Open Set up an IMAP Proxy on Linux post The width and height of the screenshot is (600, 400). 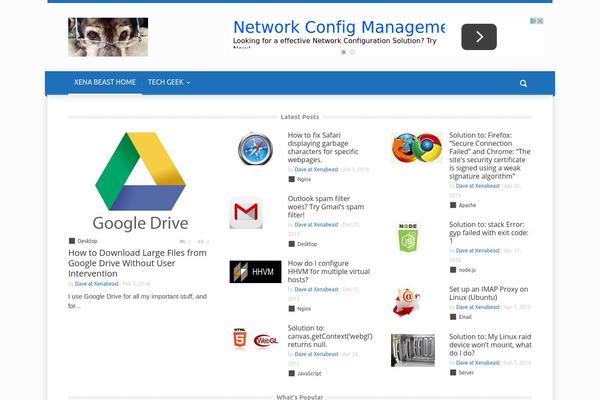488,293
